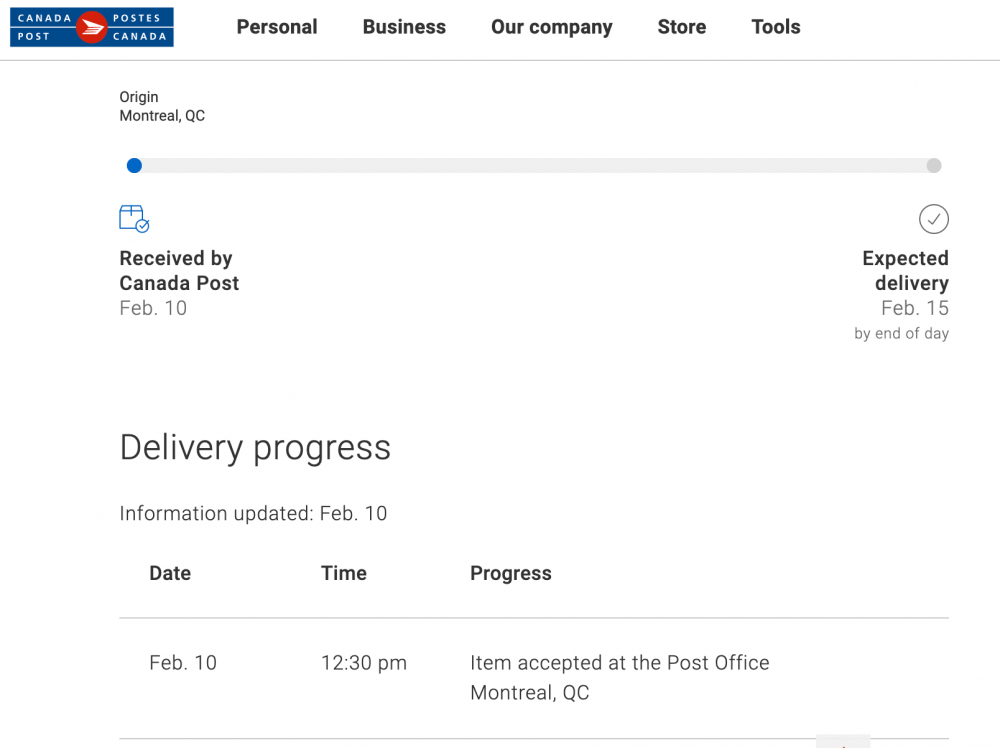Viewport: 1000px width, 748px height.
Task: Click the Received by Canada Post label
Action: (x=179, y=270)
